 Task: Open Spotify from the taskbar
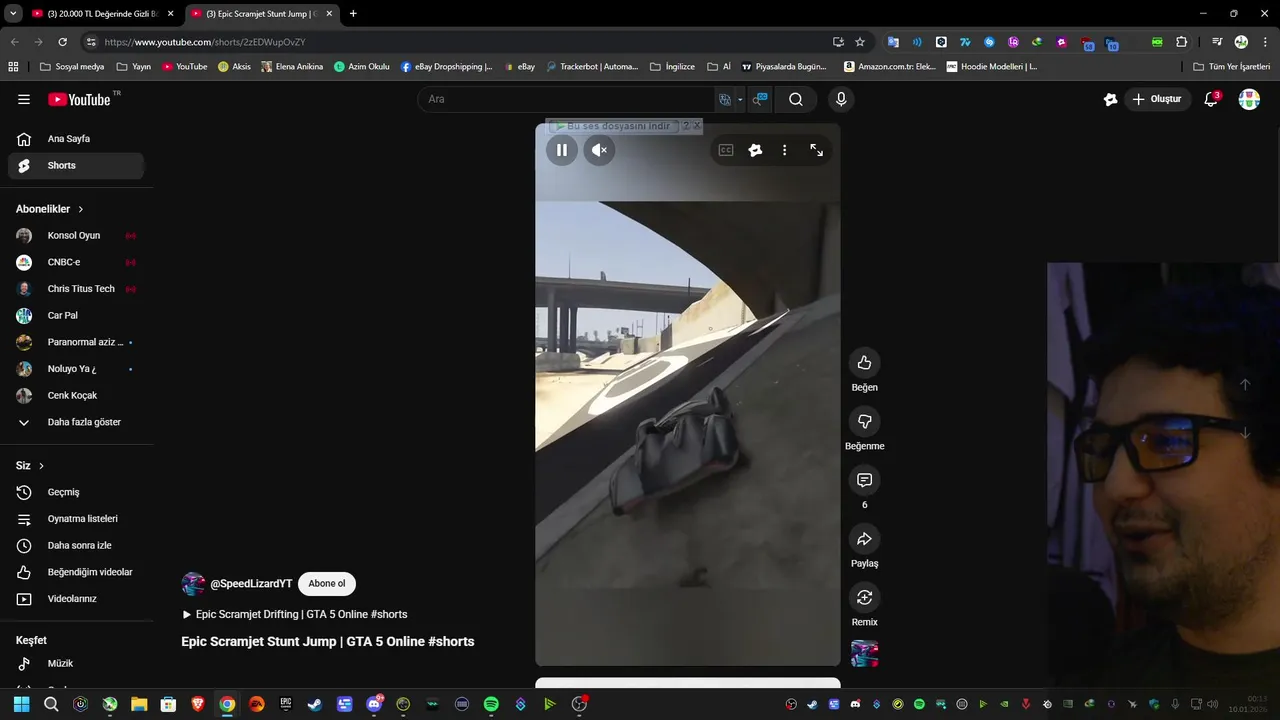pos(491,704)
